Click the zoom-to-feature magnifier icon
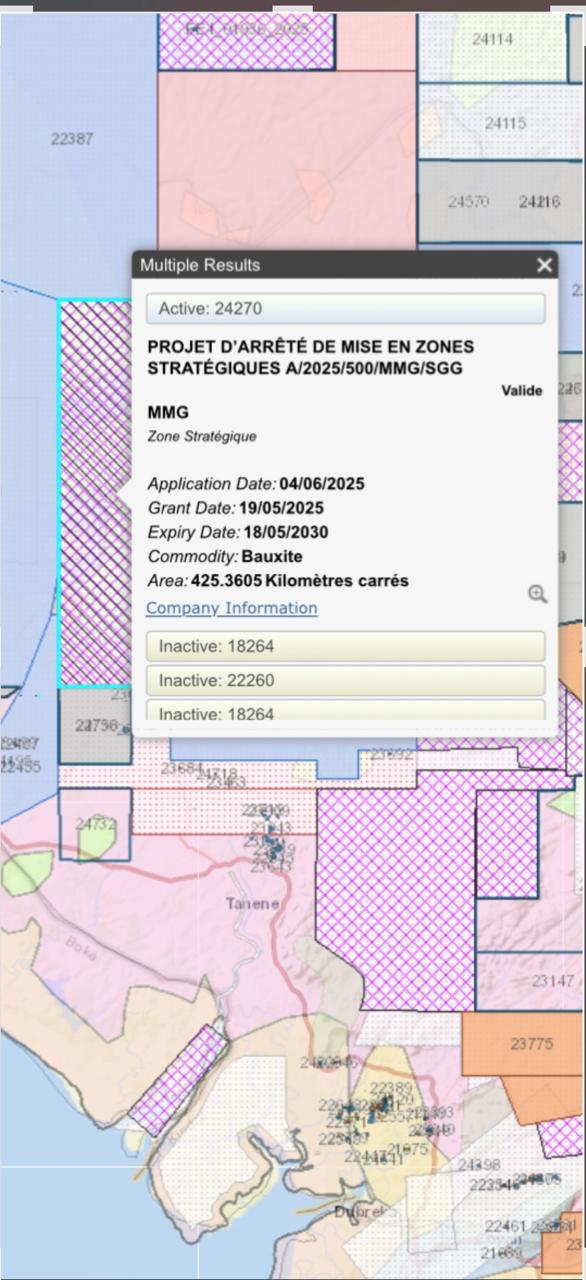Image resolution: width=586 pixels, height=1280 pixels. coord(537,595)
